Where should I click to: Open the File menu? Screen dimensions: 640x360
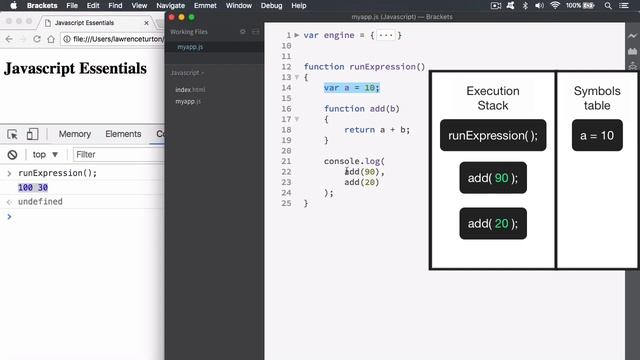(x=72, y=6)
